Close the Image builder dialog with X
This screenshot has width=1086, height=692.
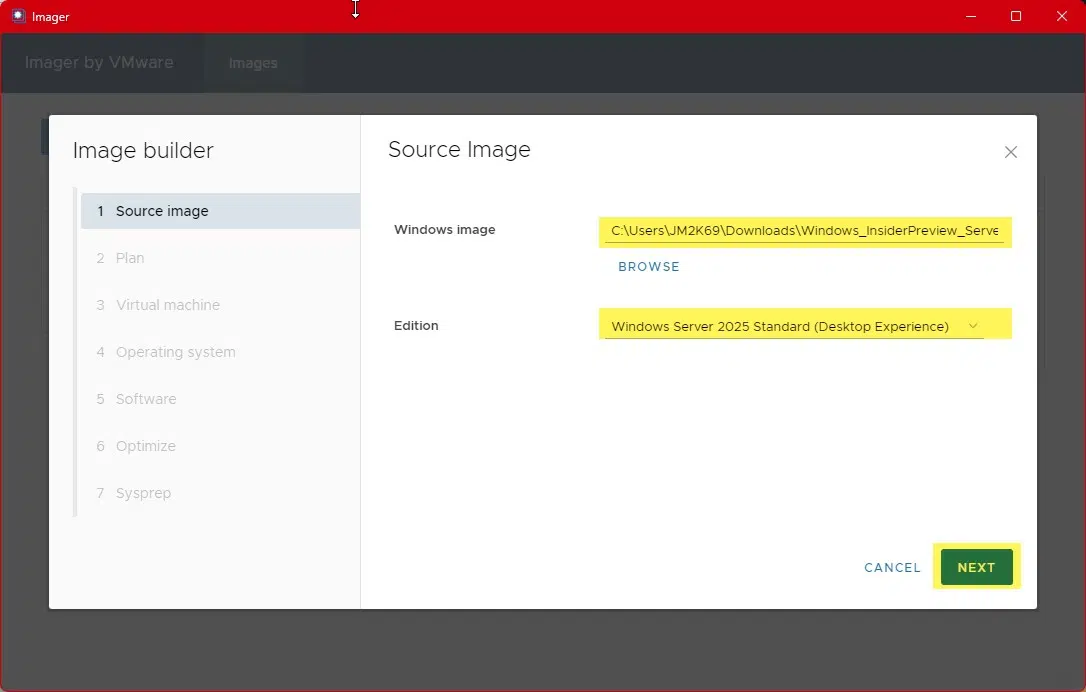1010,152
